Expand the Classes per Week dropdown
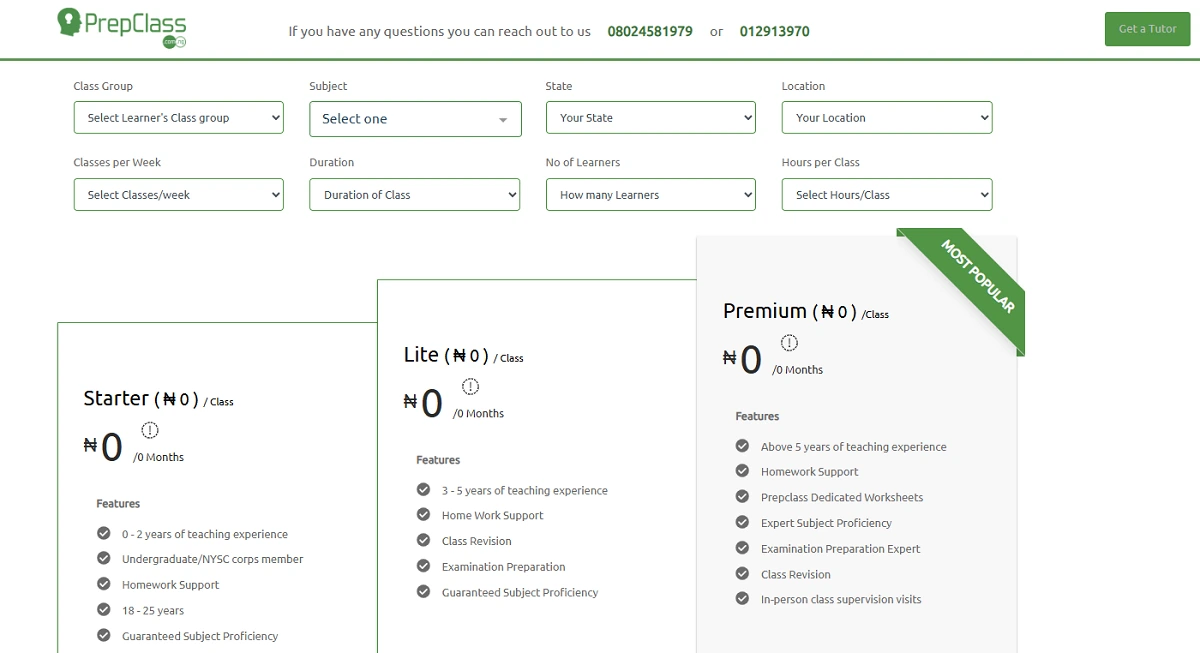The height and width of the screenshot is (653, 1200). [178, 195]
